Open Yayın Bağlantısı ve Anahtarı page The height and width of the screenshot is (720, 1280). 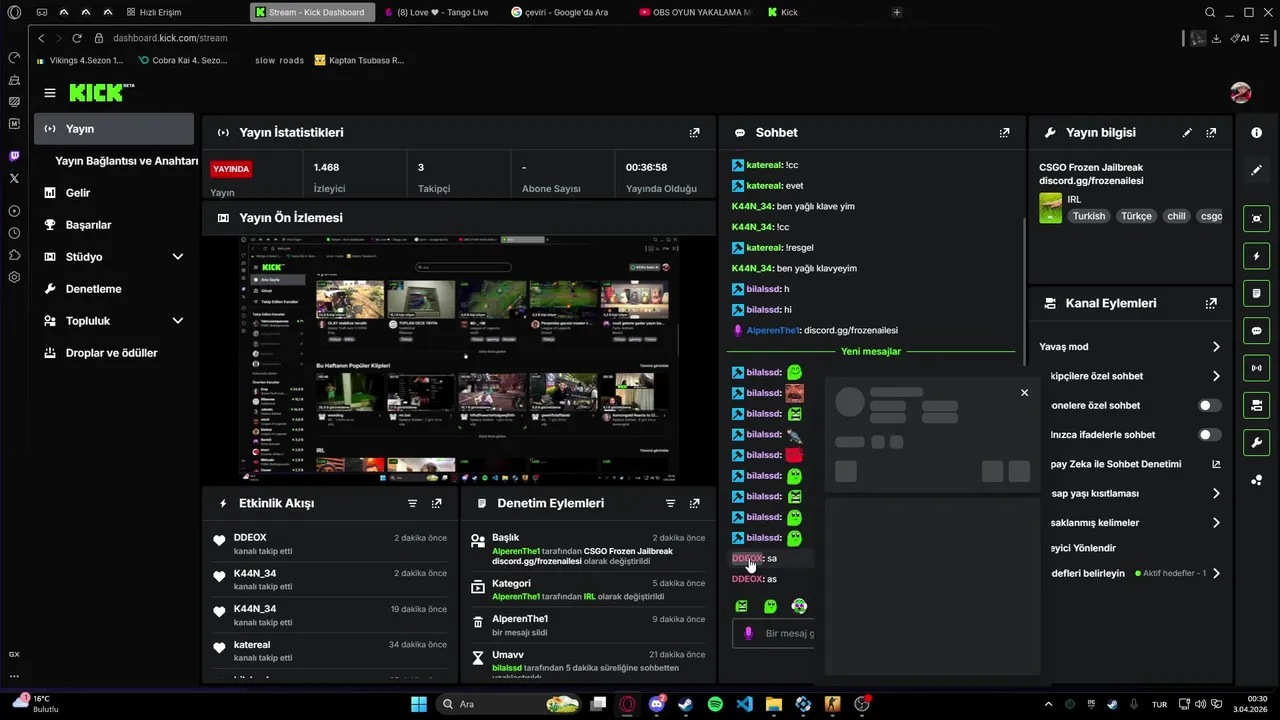coord(126,161)
